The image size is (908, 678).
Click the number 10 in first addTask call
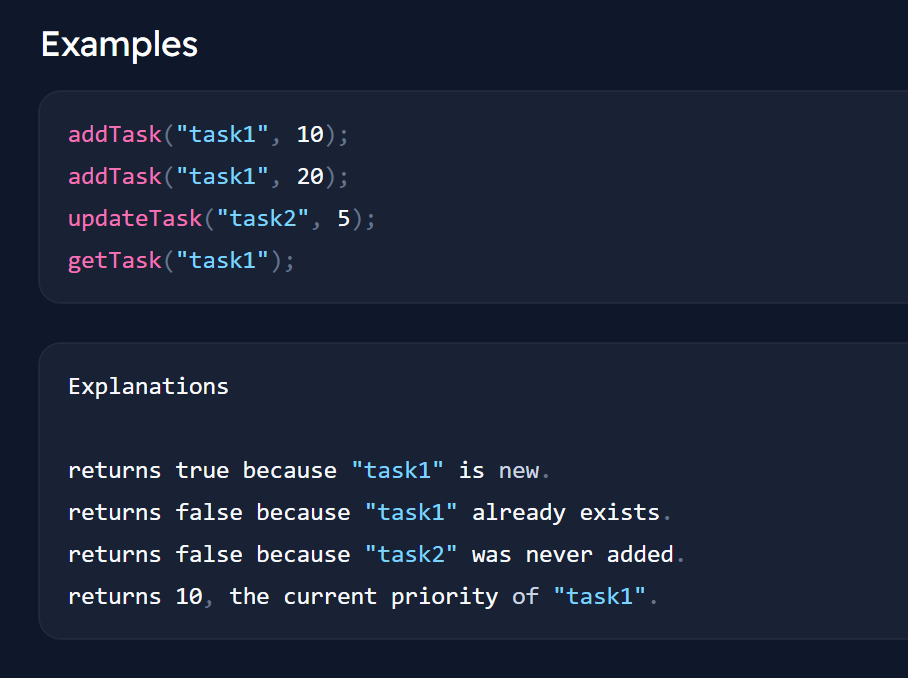310,134
